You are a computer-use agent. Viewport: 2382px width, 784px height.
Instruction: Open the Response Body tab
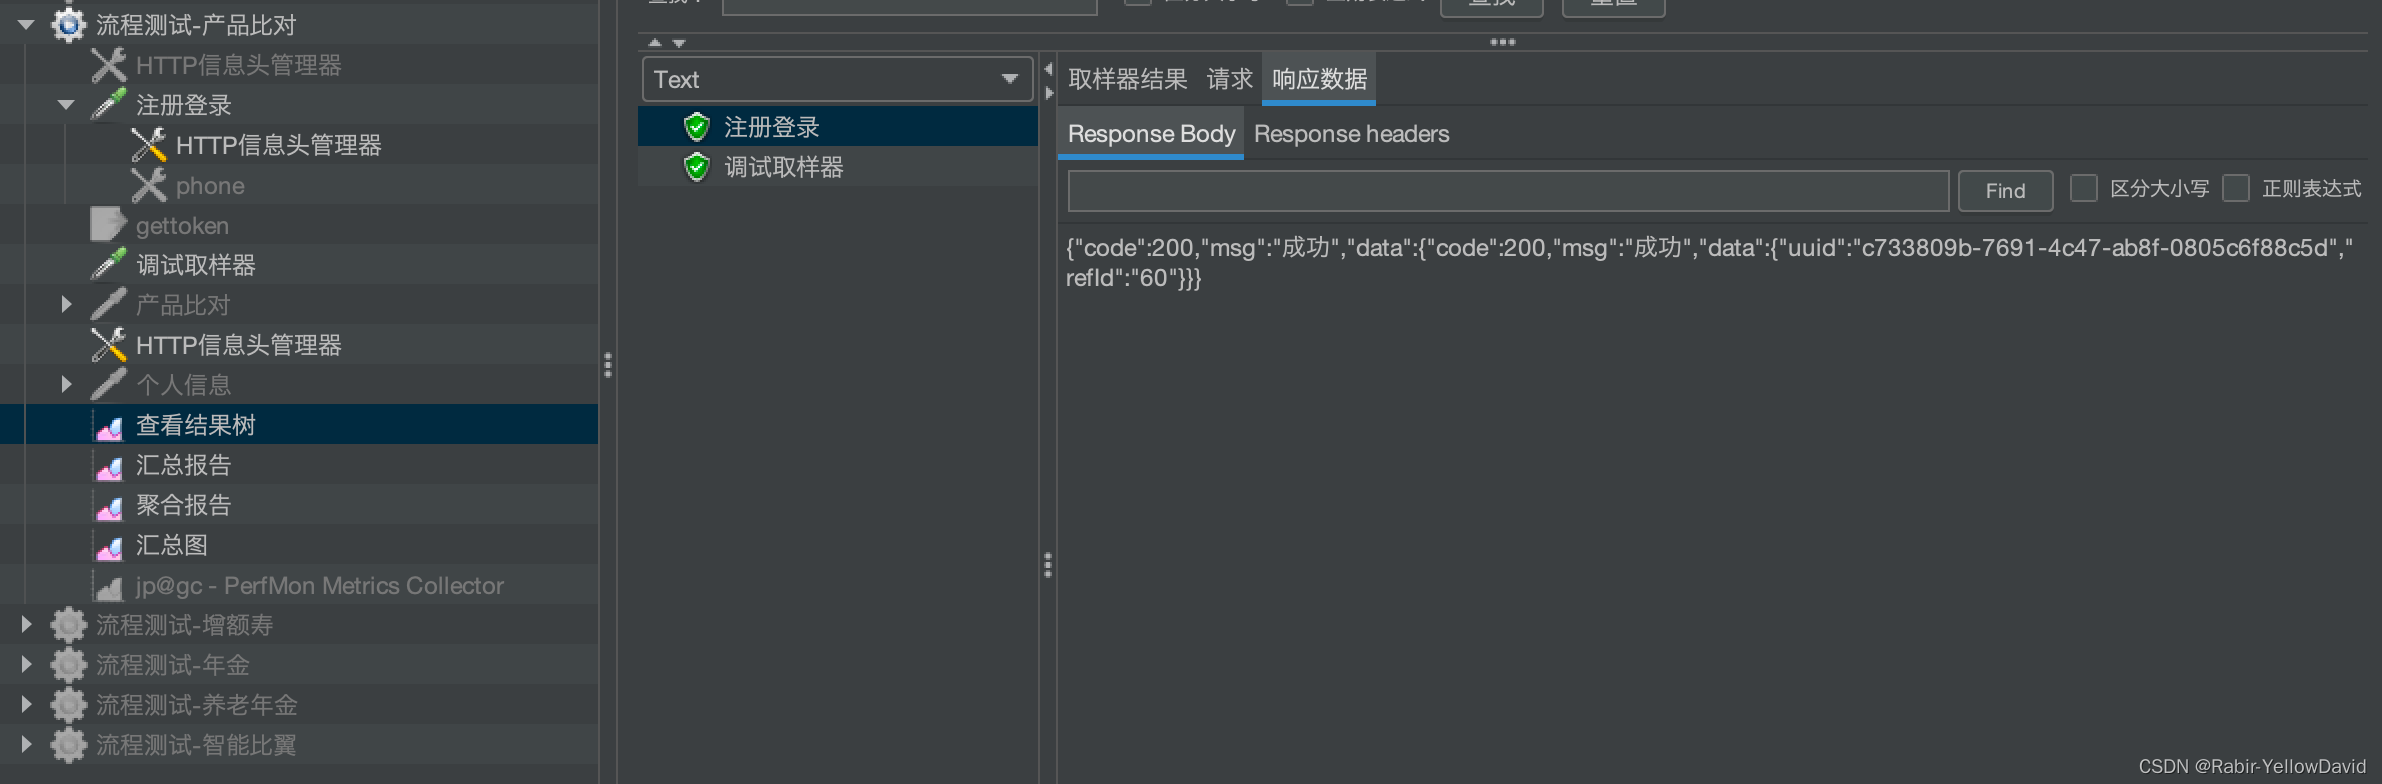[x=1151, y=134]
